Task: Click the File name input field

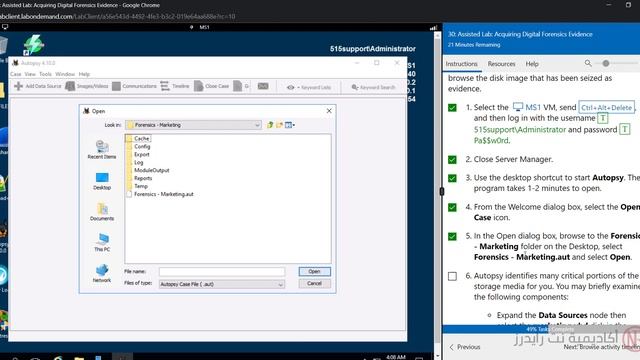Action: point(222,271)
